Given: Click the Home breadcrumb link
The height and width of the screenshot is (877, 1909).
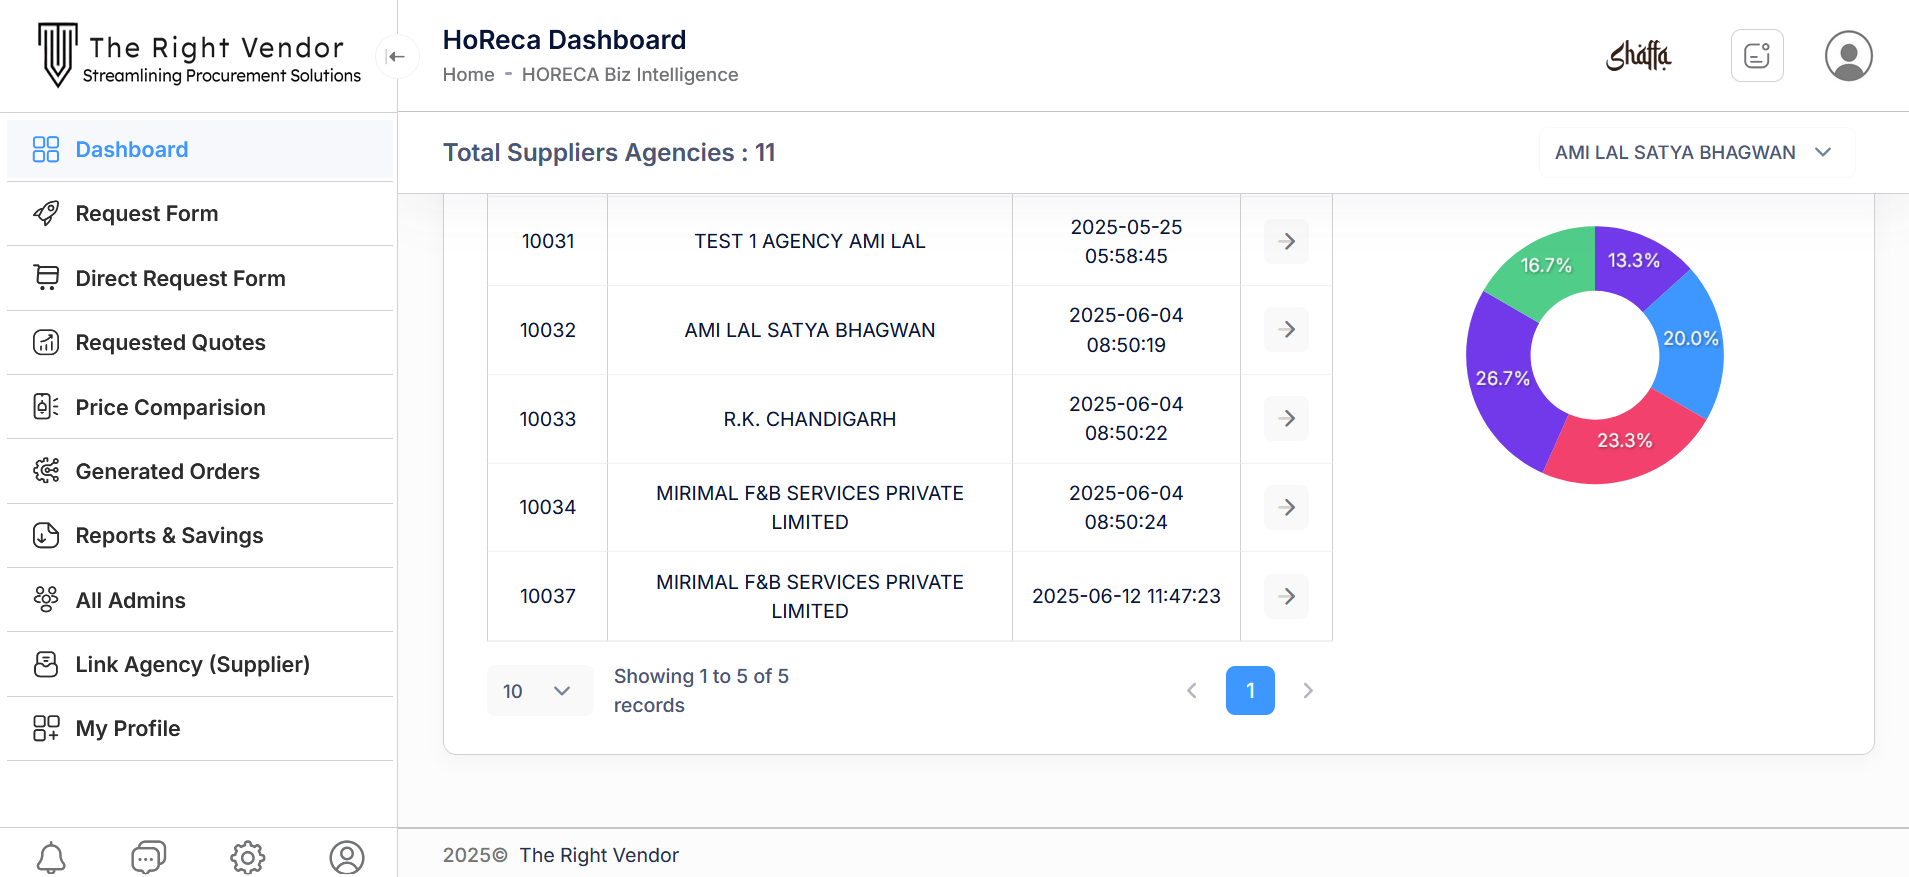Looking at the screenshot, I should tap(469, 75).
